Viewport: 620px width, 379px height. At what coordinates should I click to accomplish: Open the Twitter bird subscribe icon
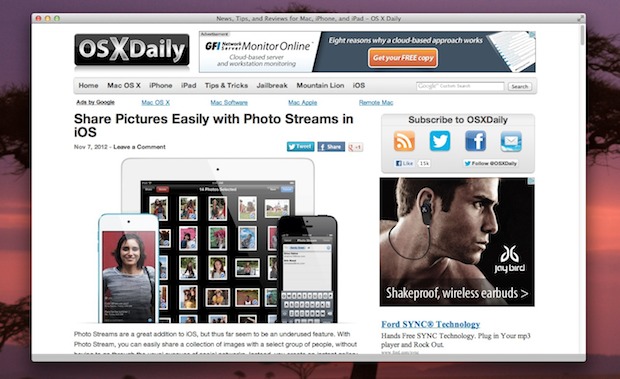pos(440,141)
